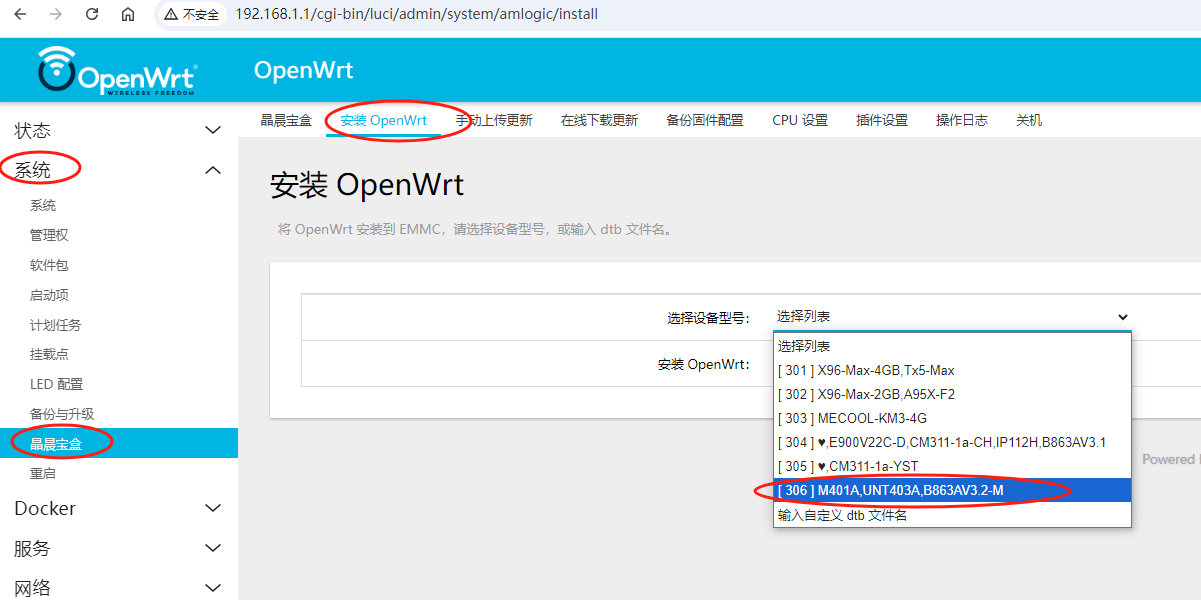Click the OpenWrt logo in header
The width and height of the screenshot is (1201, 600).
pyautogui.click(x=118, y=70)
